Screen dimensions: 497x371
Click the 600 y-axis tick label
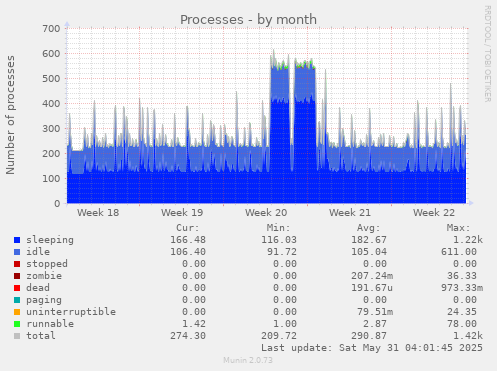click(x=51, y=54)
